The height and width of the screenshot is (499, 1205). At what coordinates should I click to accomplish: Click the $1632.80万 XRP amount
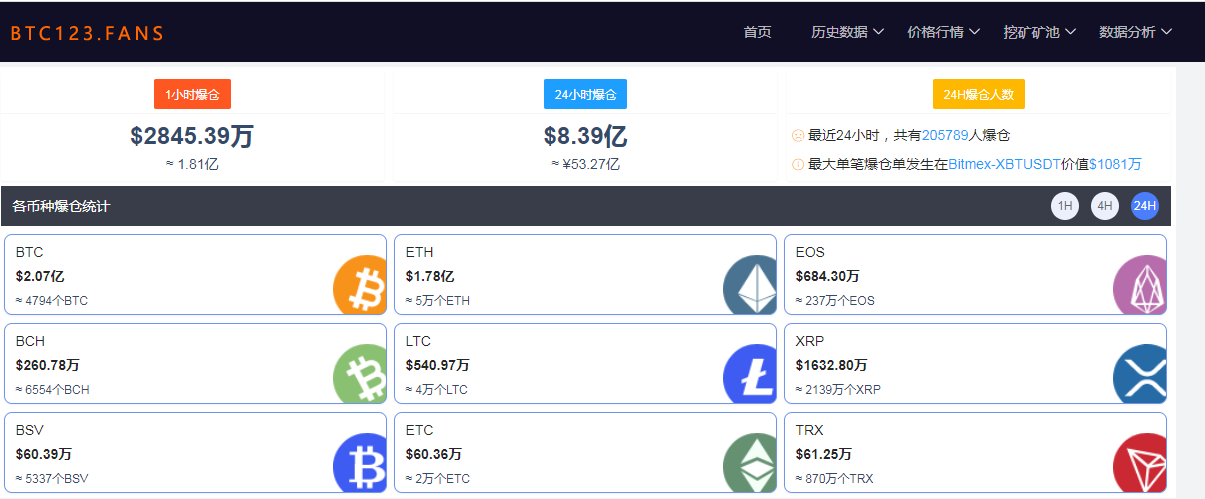[831, 365]
